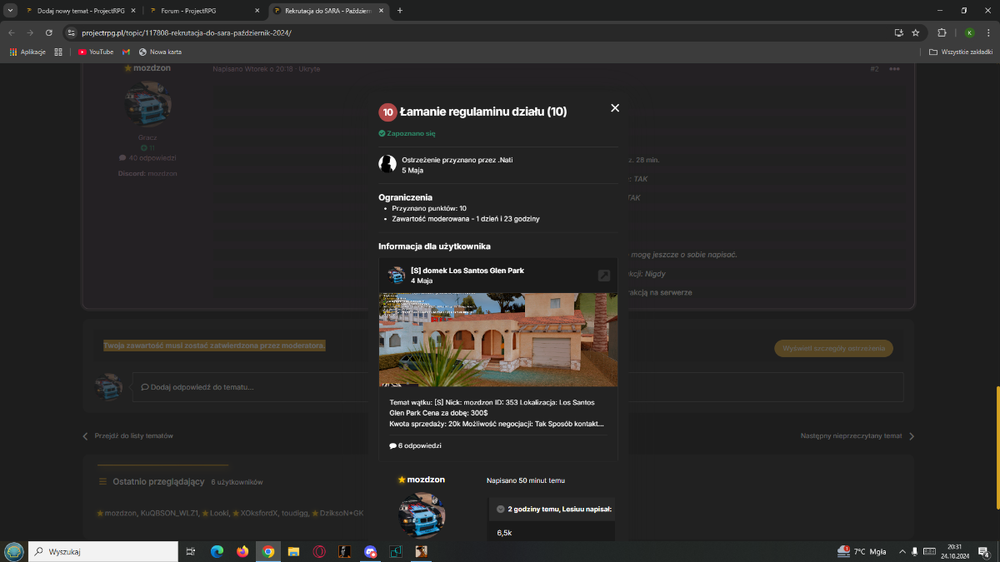Viewport: 1000px width, 562px height.
Task: Select 'Rekrutacja do SARA' browser tab
Action: pos(328,11)
